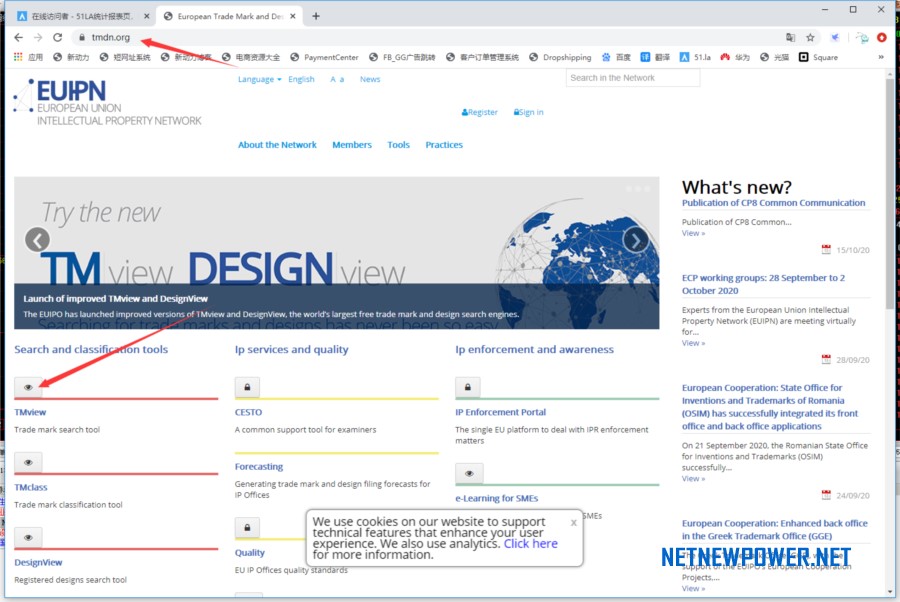
Task: Click the lock icon above Quality
Action: pos(247,527)
